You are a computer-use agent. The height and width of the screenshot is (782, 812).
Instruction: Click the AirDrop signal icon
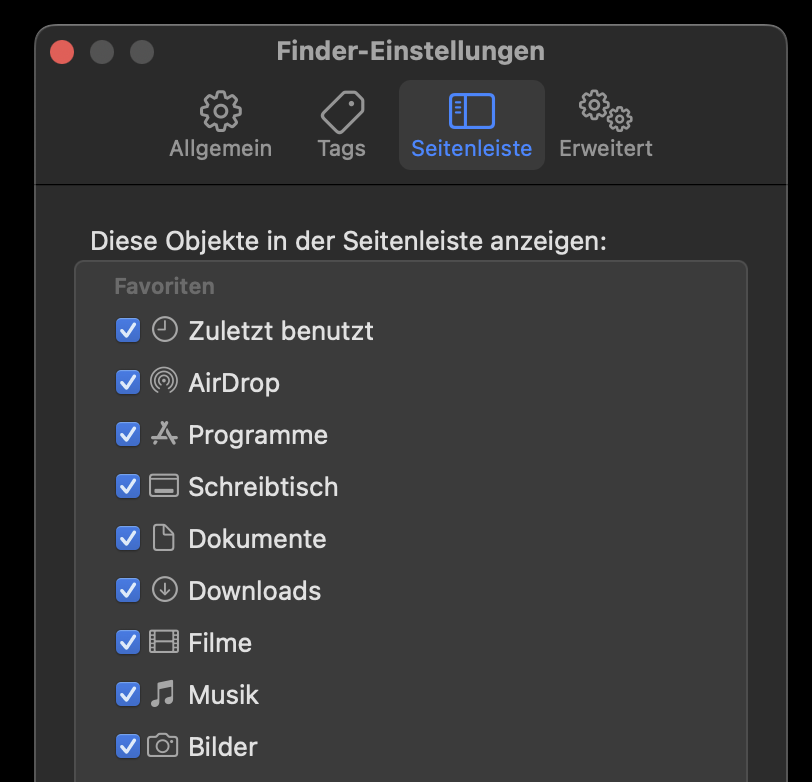(163, 382)
